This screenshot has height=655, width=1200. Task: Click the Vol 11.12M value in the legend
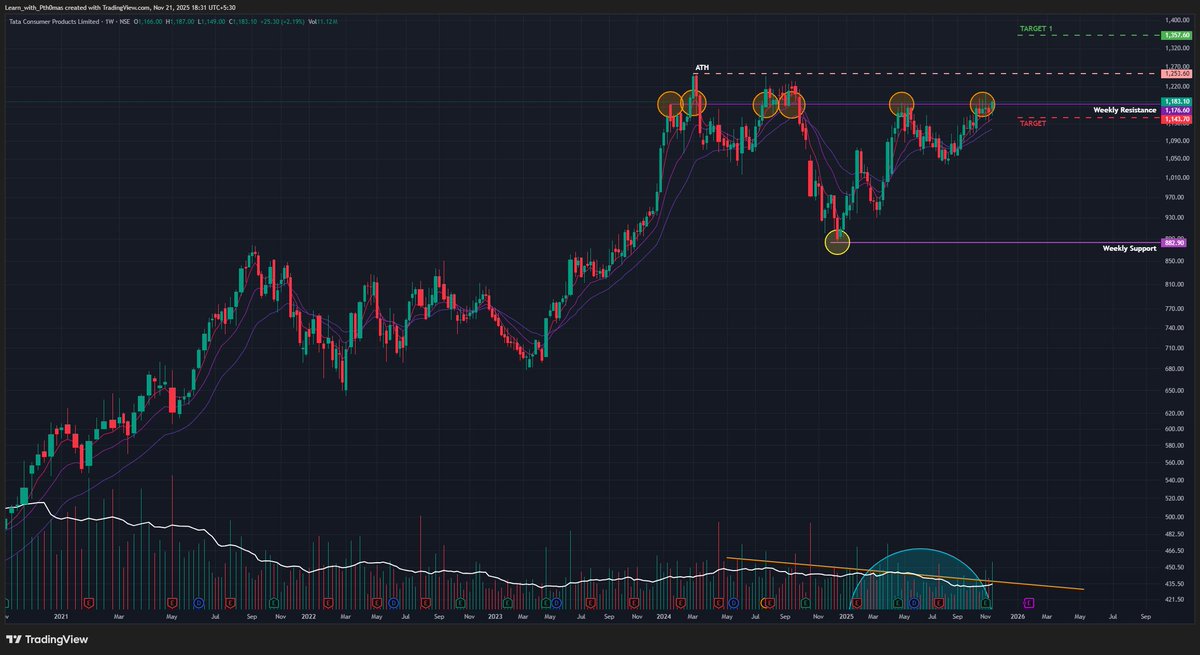[322, 19]
